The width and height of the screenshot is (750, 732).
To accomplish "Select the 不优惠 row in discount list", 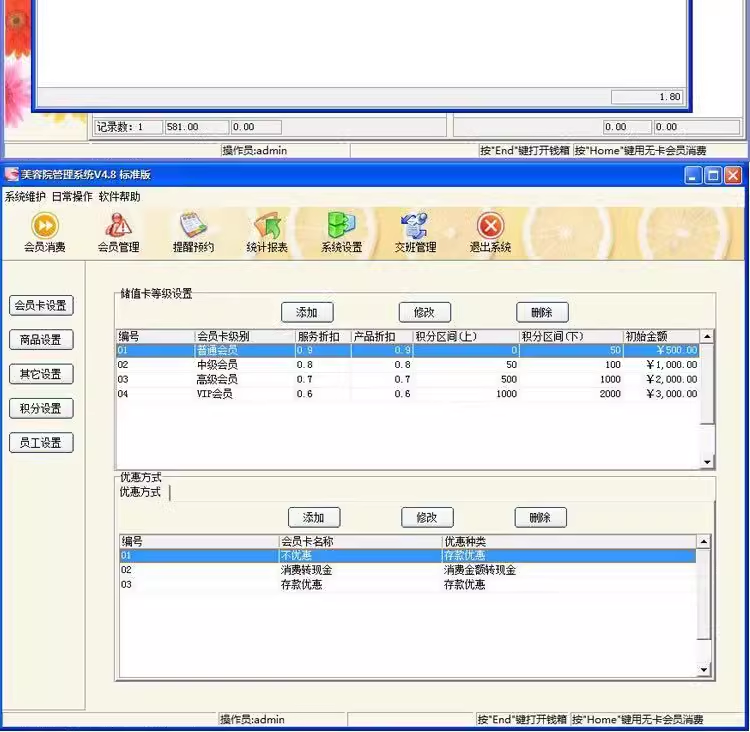I will (x=408, y=556).
